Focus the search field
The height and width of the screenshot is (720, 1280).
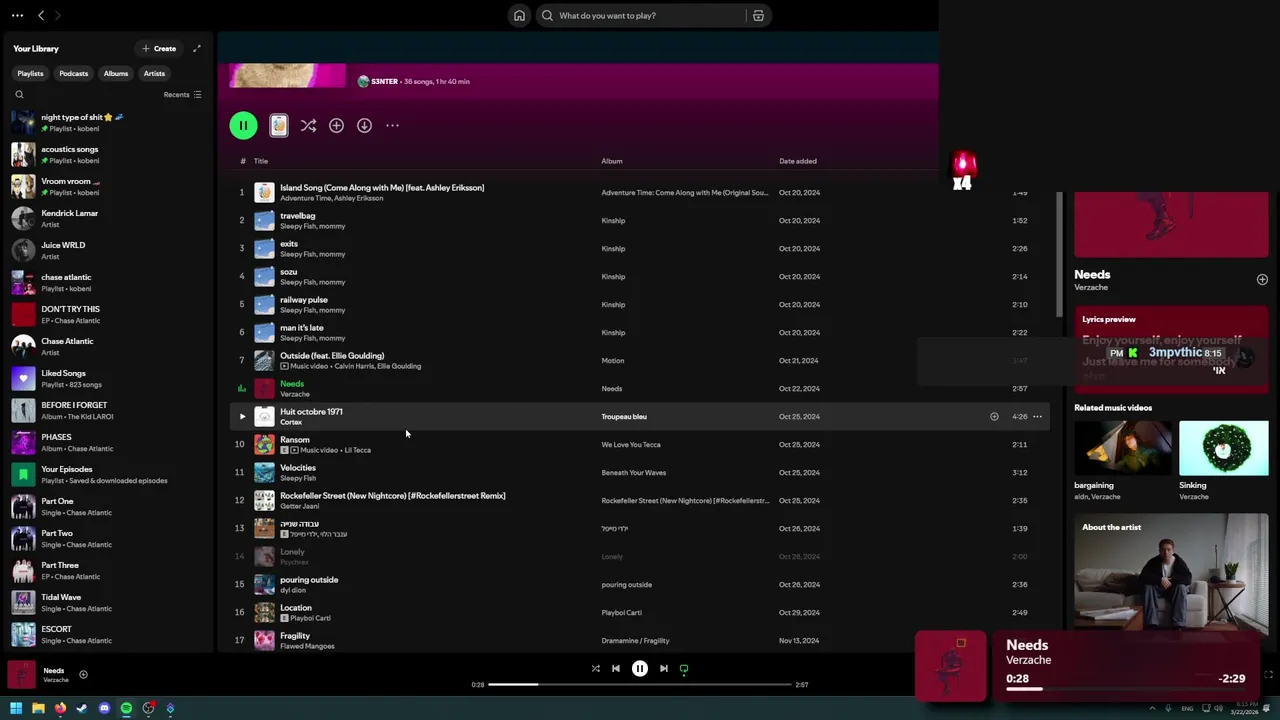pos(640,16)
